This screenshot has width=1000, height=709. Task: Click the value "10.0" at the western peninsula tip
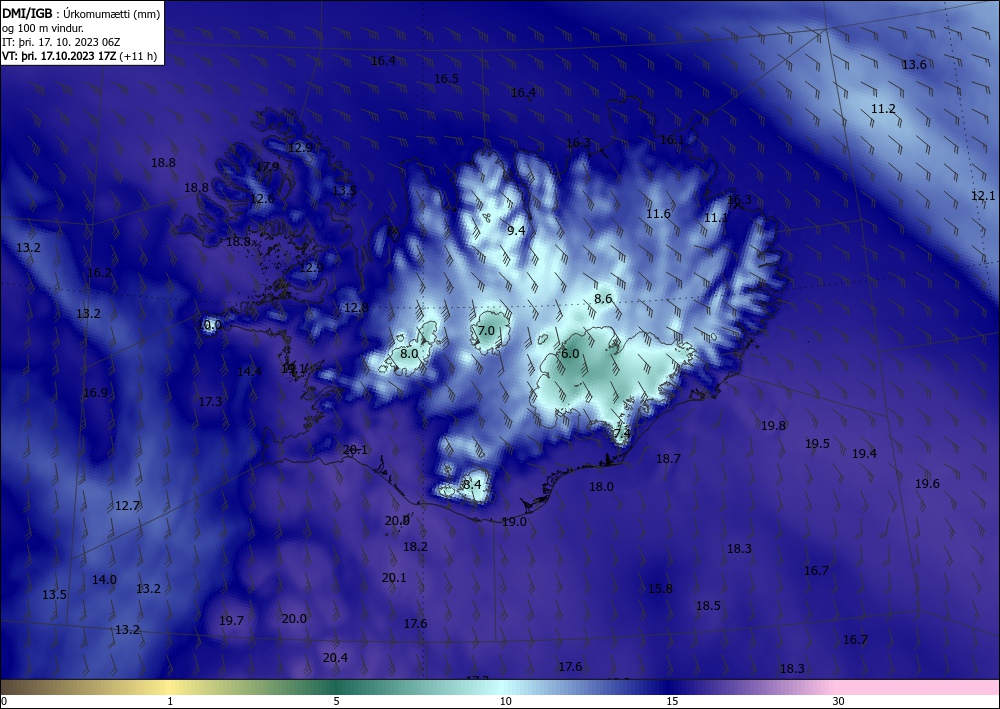210,325
